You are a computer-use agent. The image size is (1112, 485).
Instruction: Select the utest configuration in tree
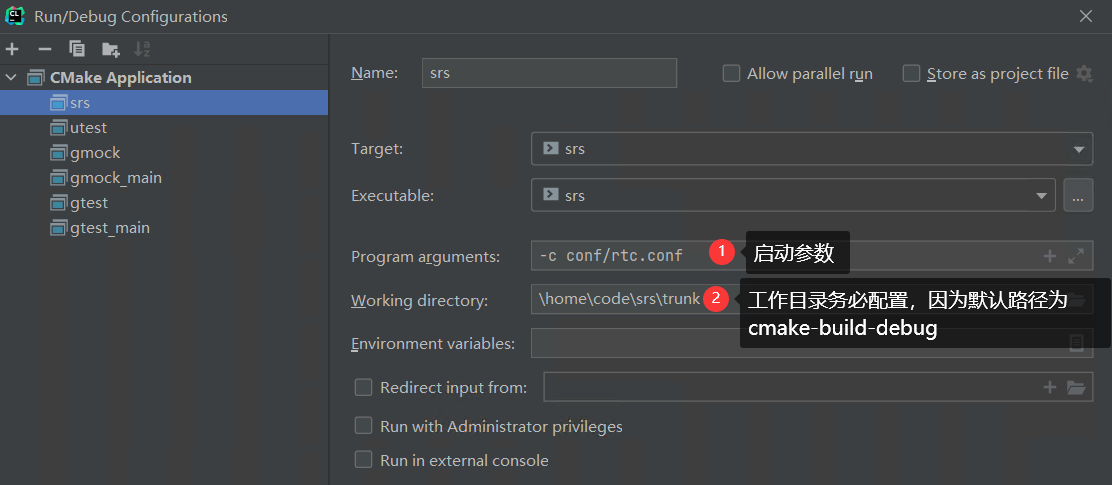click(x=88, y=127)
